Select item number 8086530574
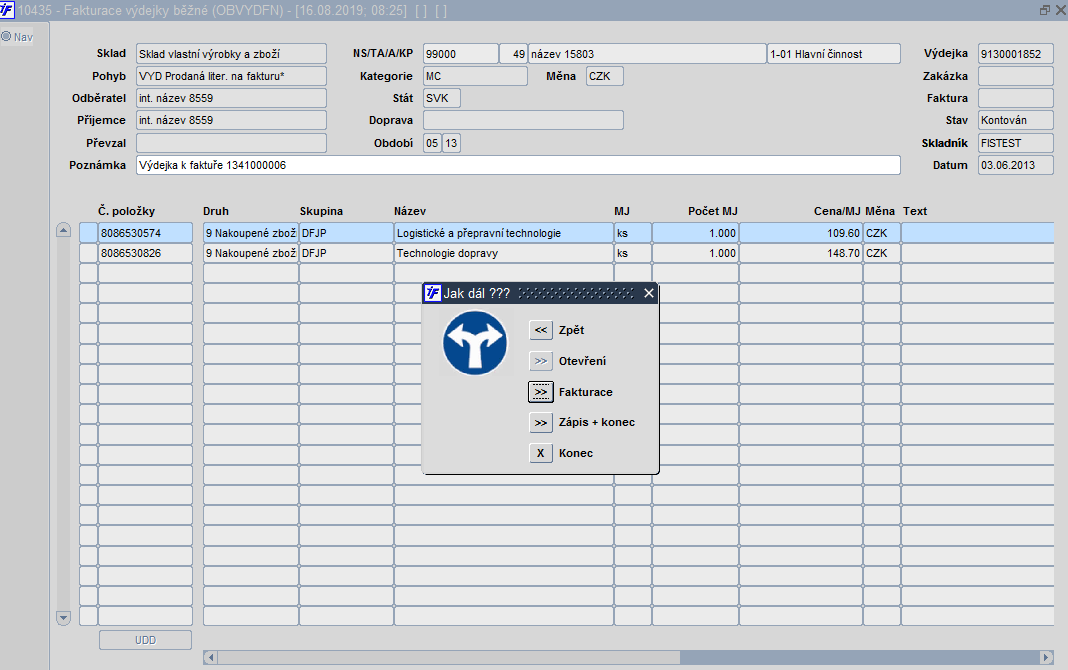 (x=145, y=233)
